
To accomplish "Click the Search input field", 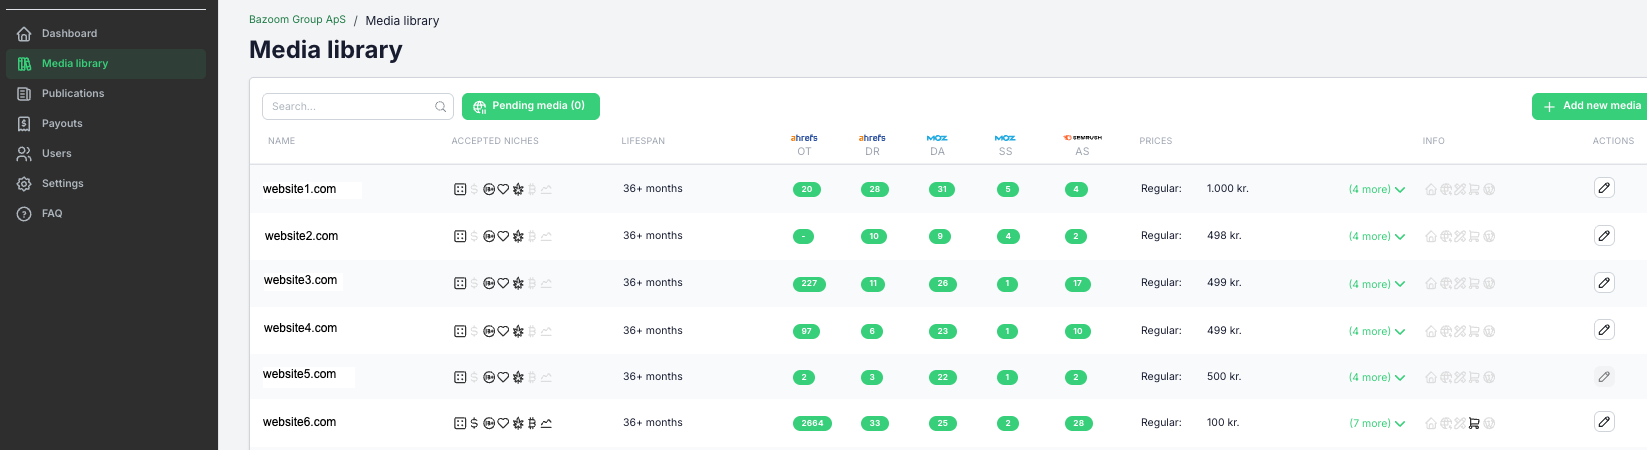I will click(350, 106).
